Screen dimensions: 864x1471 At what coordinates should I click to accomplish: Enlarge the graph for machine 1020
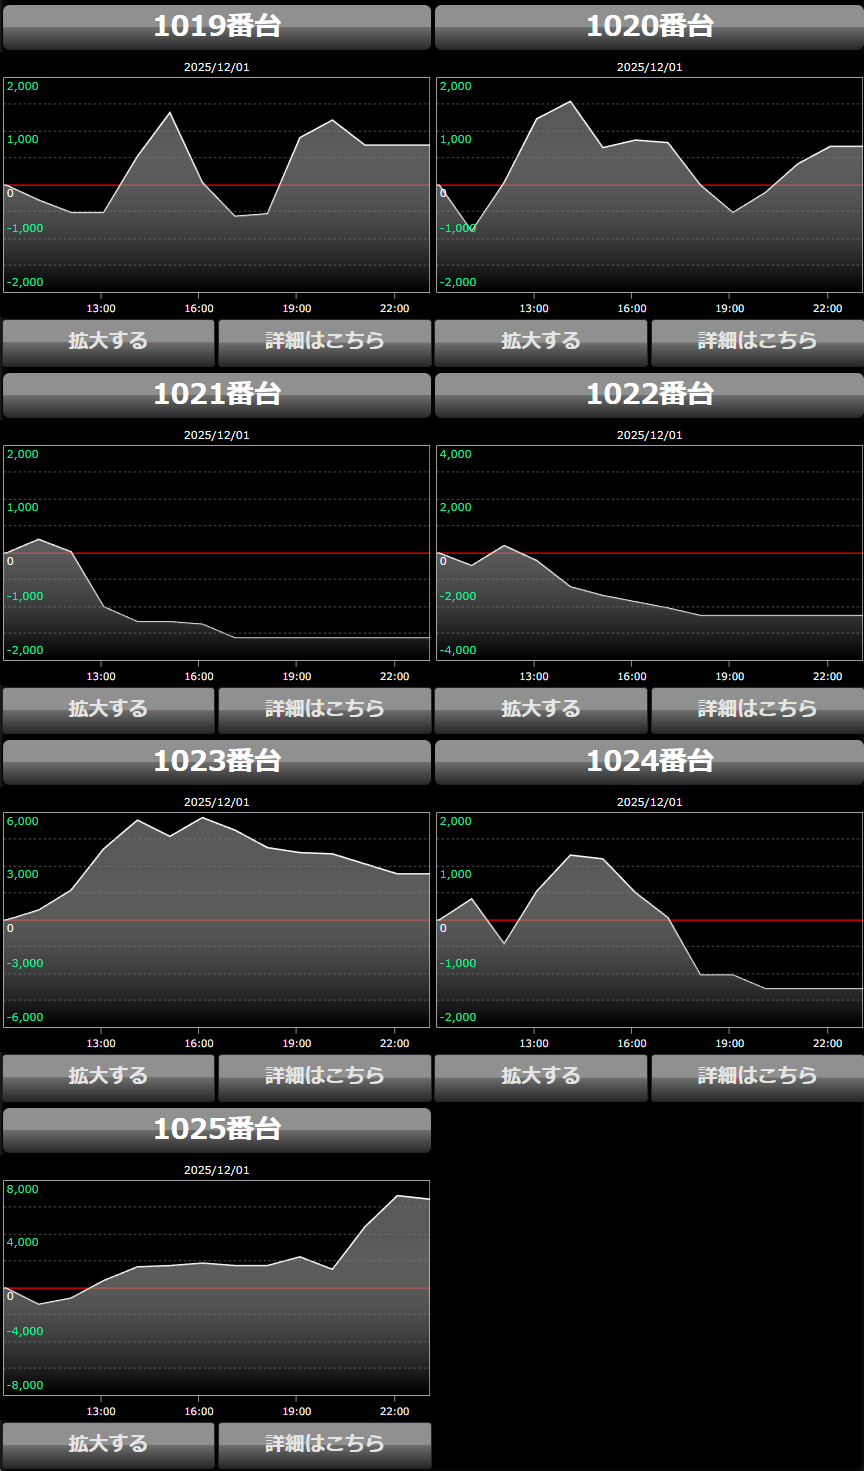point(541,342)
